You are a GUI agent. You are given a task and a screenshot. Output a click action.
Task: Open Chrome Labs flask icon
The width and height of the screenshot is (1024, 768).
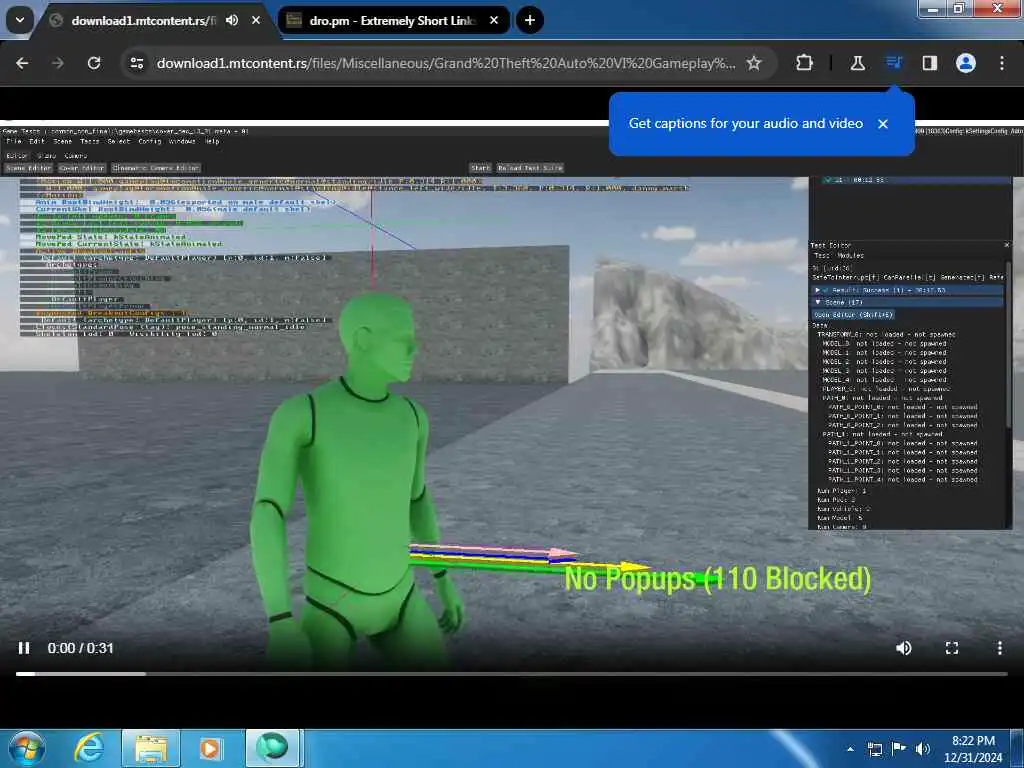click(857, 63)
